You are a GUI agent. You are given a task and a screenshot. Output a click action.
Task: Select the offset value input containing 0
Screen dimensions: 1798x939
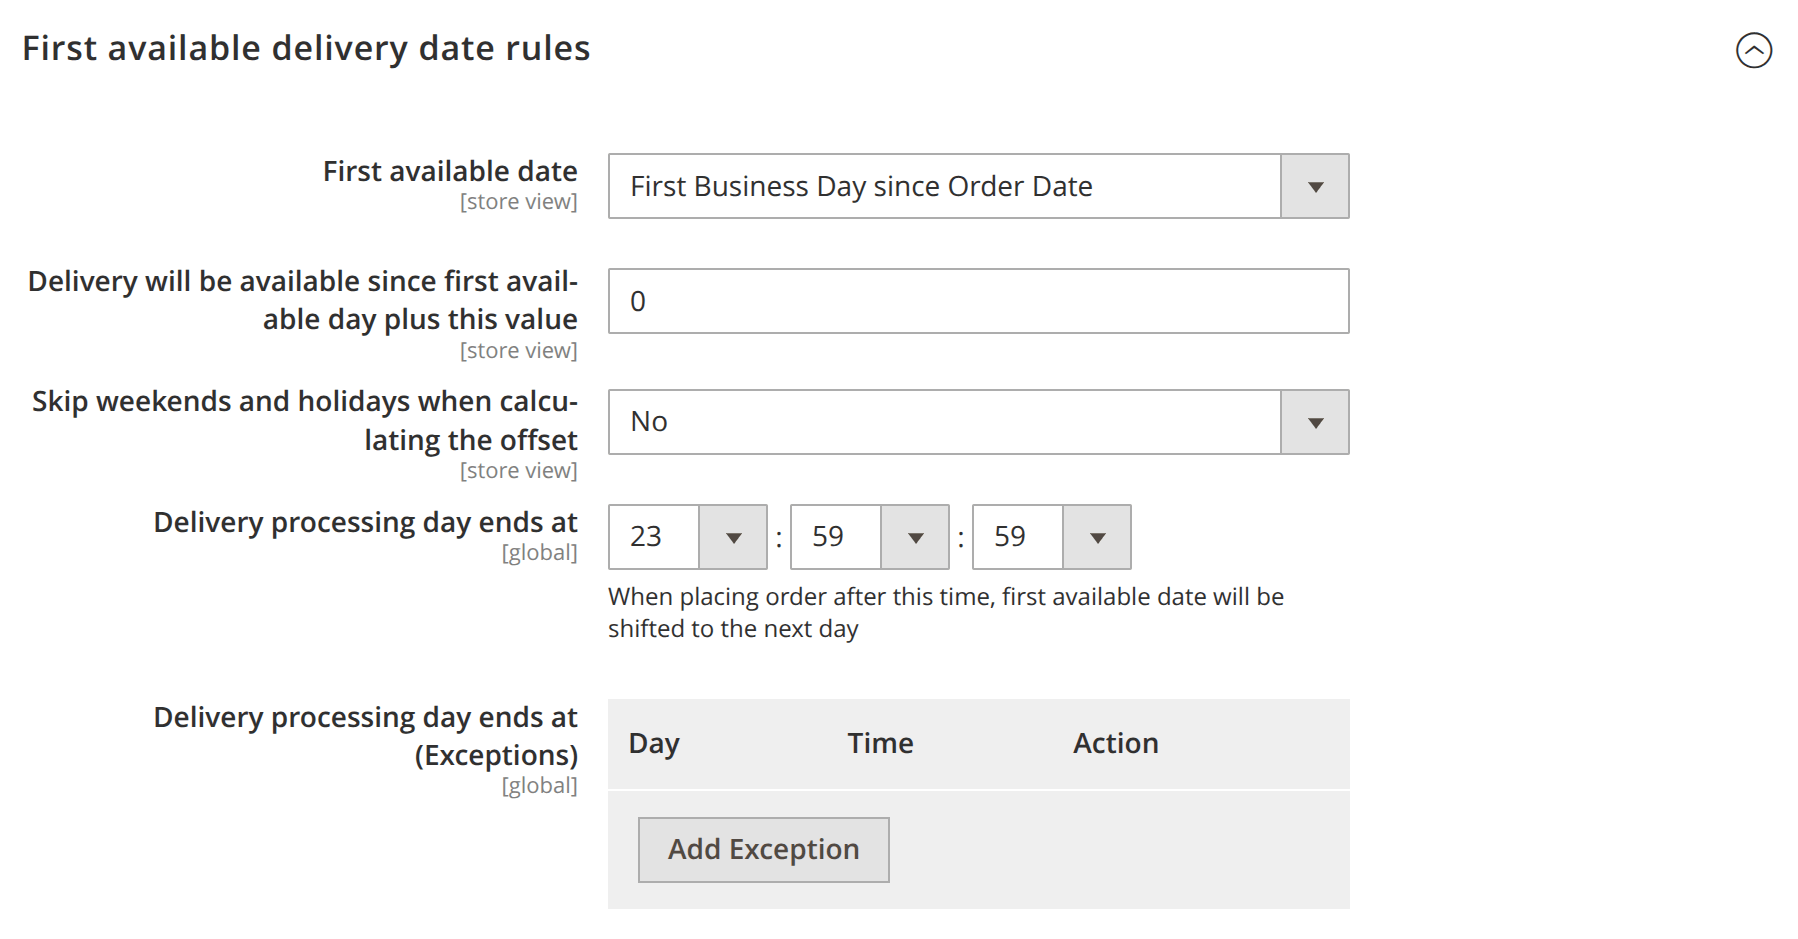coord(978,299)
